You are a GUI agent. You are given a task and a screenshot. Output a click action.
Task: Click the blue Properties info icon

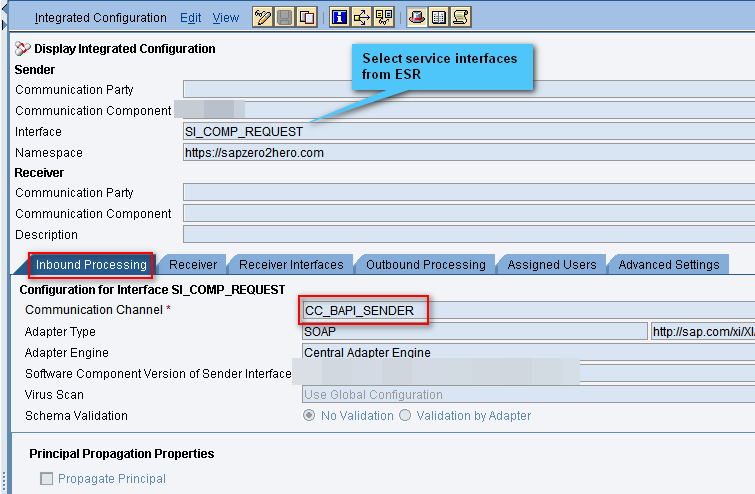tap(339, 17)
